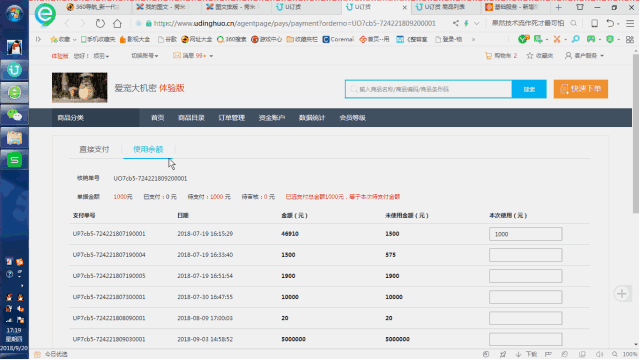Image resolution: width=640 pixels, height=360 pixels.
Task: Open the 商品分类 category menu
Action: pos(96,118)
